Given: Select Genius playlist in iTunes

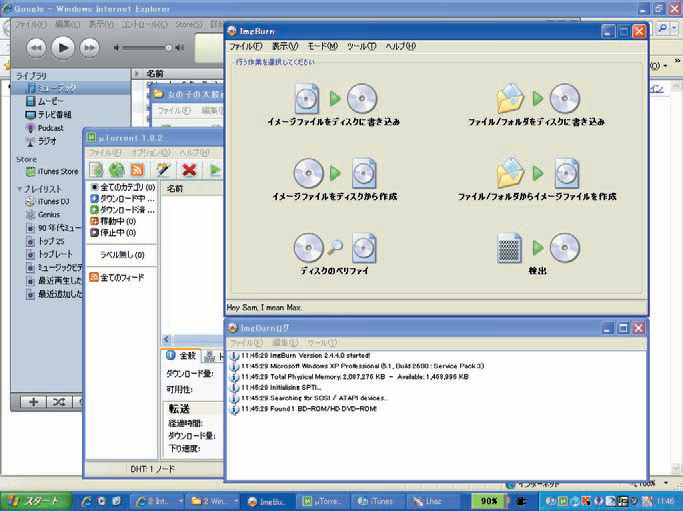Looking at the screenshot, I should (x=43, y=215).
